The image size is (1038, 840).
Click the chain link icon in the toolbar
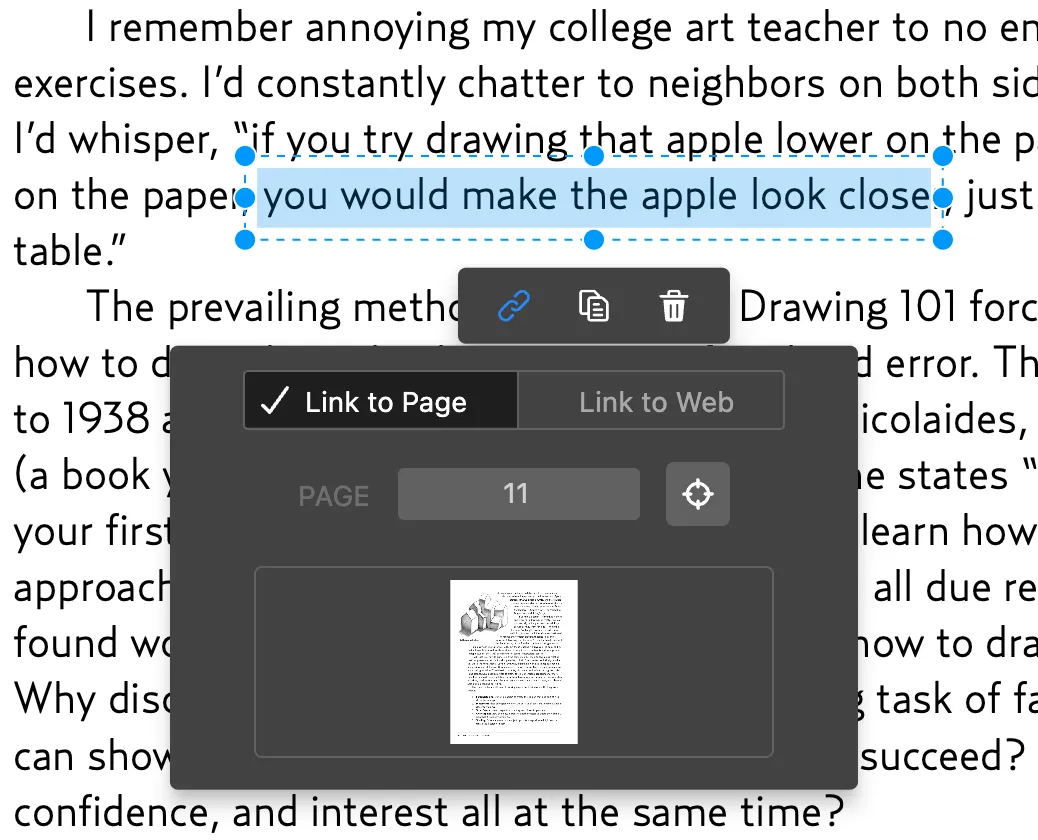[x=514, y=306]
